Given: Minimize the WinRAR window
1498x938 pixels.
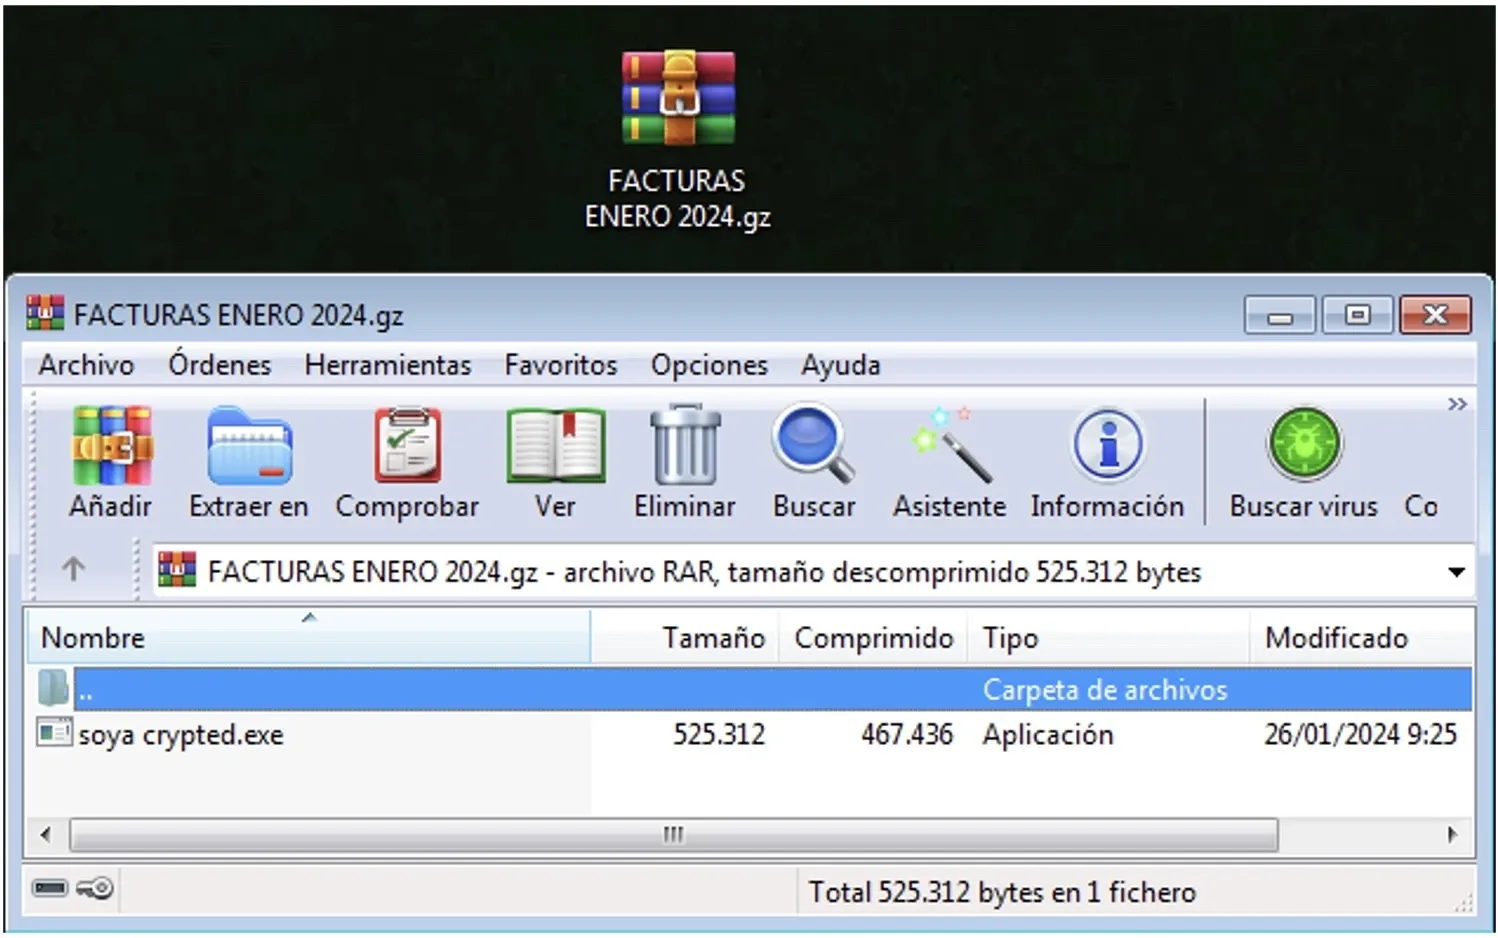Looking at the screenshot, I should pos(1280,315).
